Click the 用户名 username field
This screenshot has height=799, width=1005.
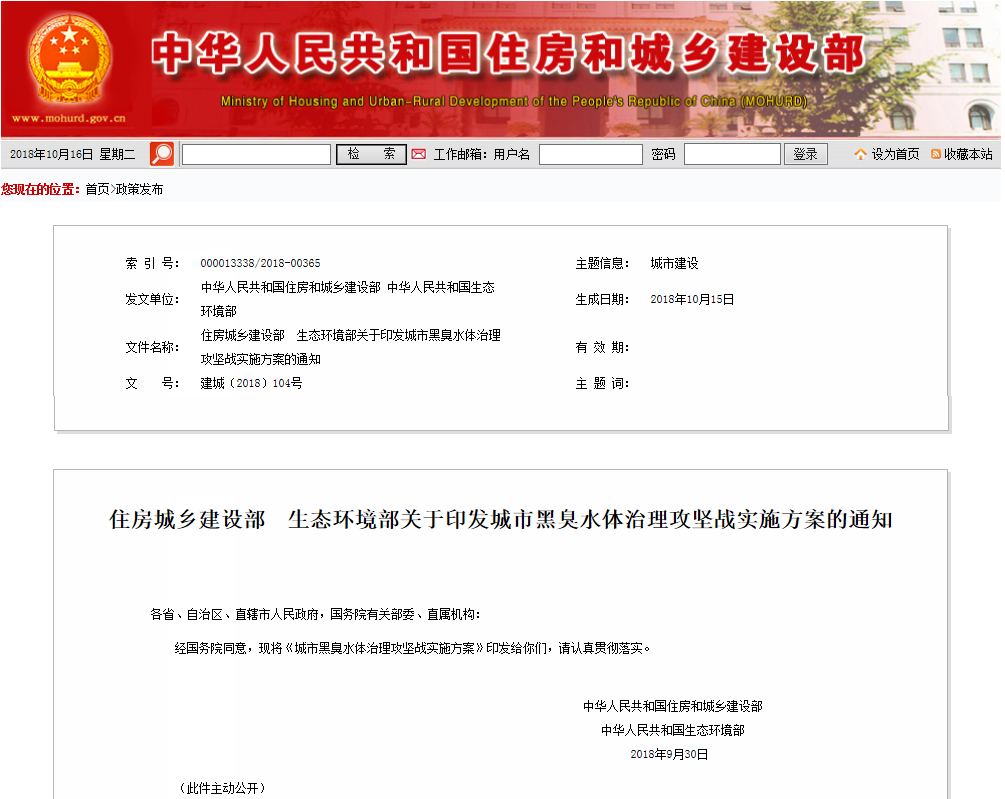point(593,153)
